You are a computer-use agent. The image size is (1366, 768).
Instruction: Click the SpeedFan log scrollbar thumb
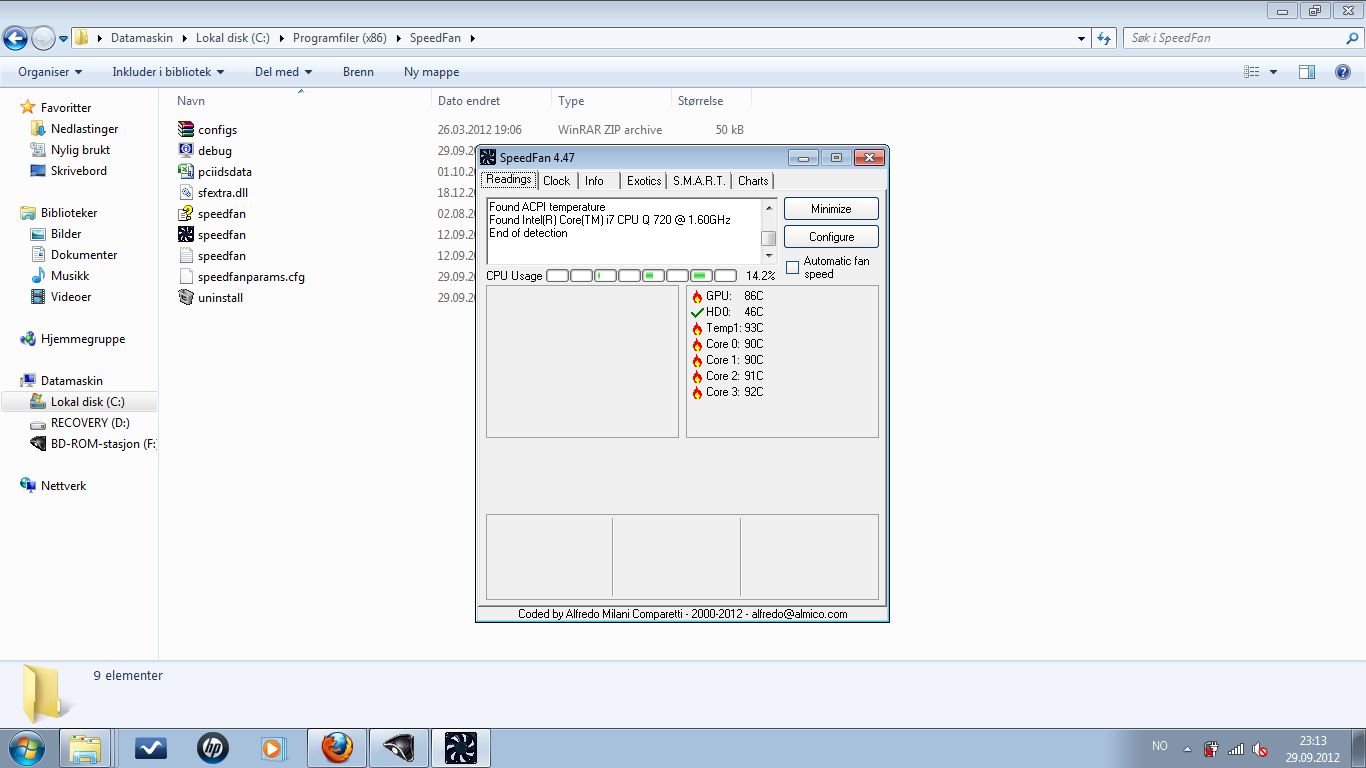click(x=768, y=238)
